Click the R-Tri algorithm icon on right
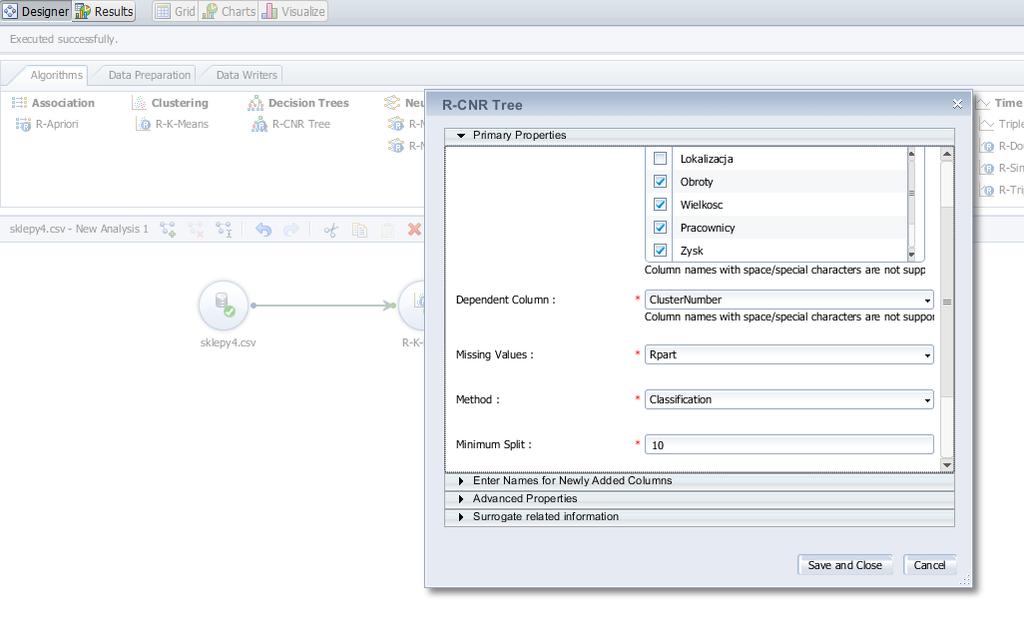The image size is (1024, 634). click(987, 190)
